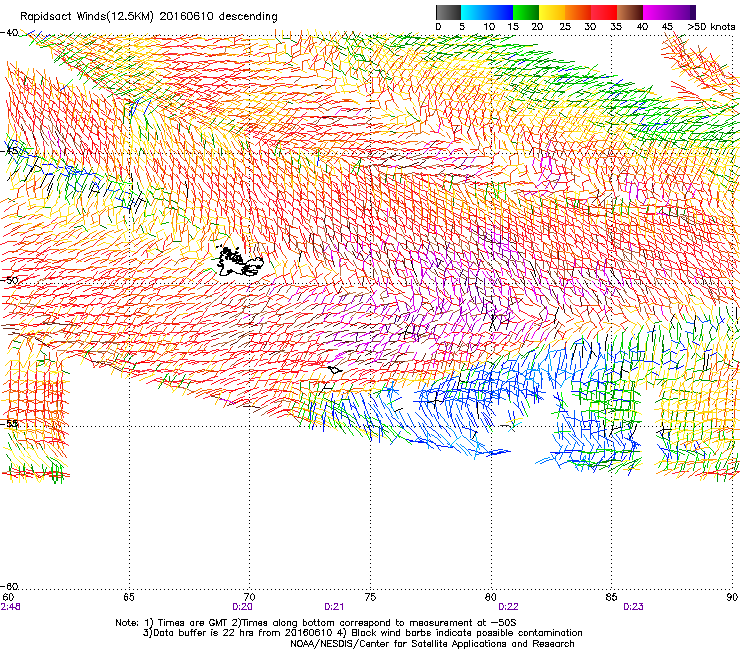Click the '-55' latitude axis label

click(9, 423)
